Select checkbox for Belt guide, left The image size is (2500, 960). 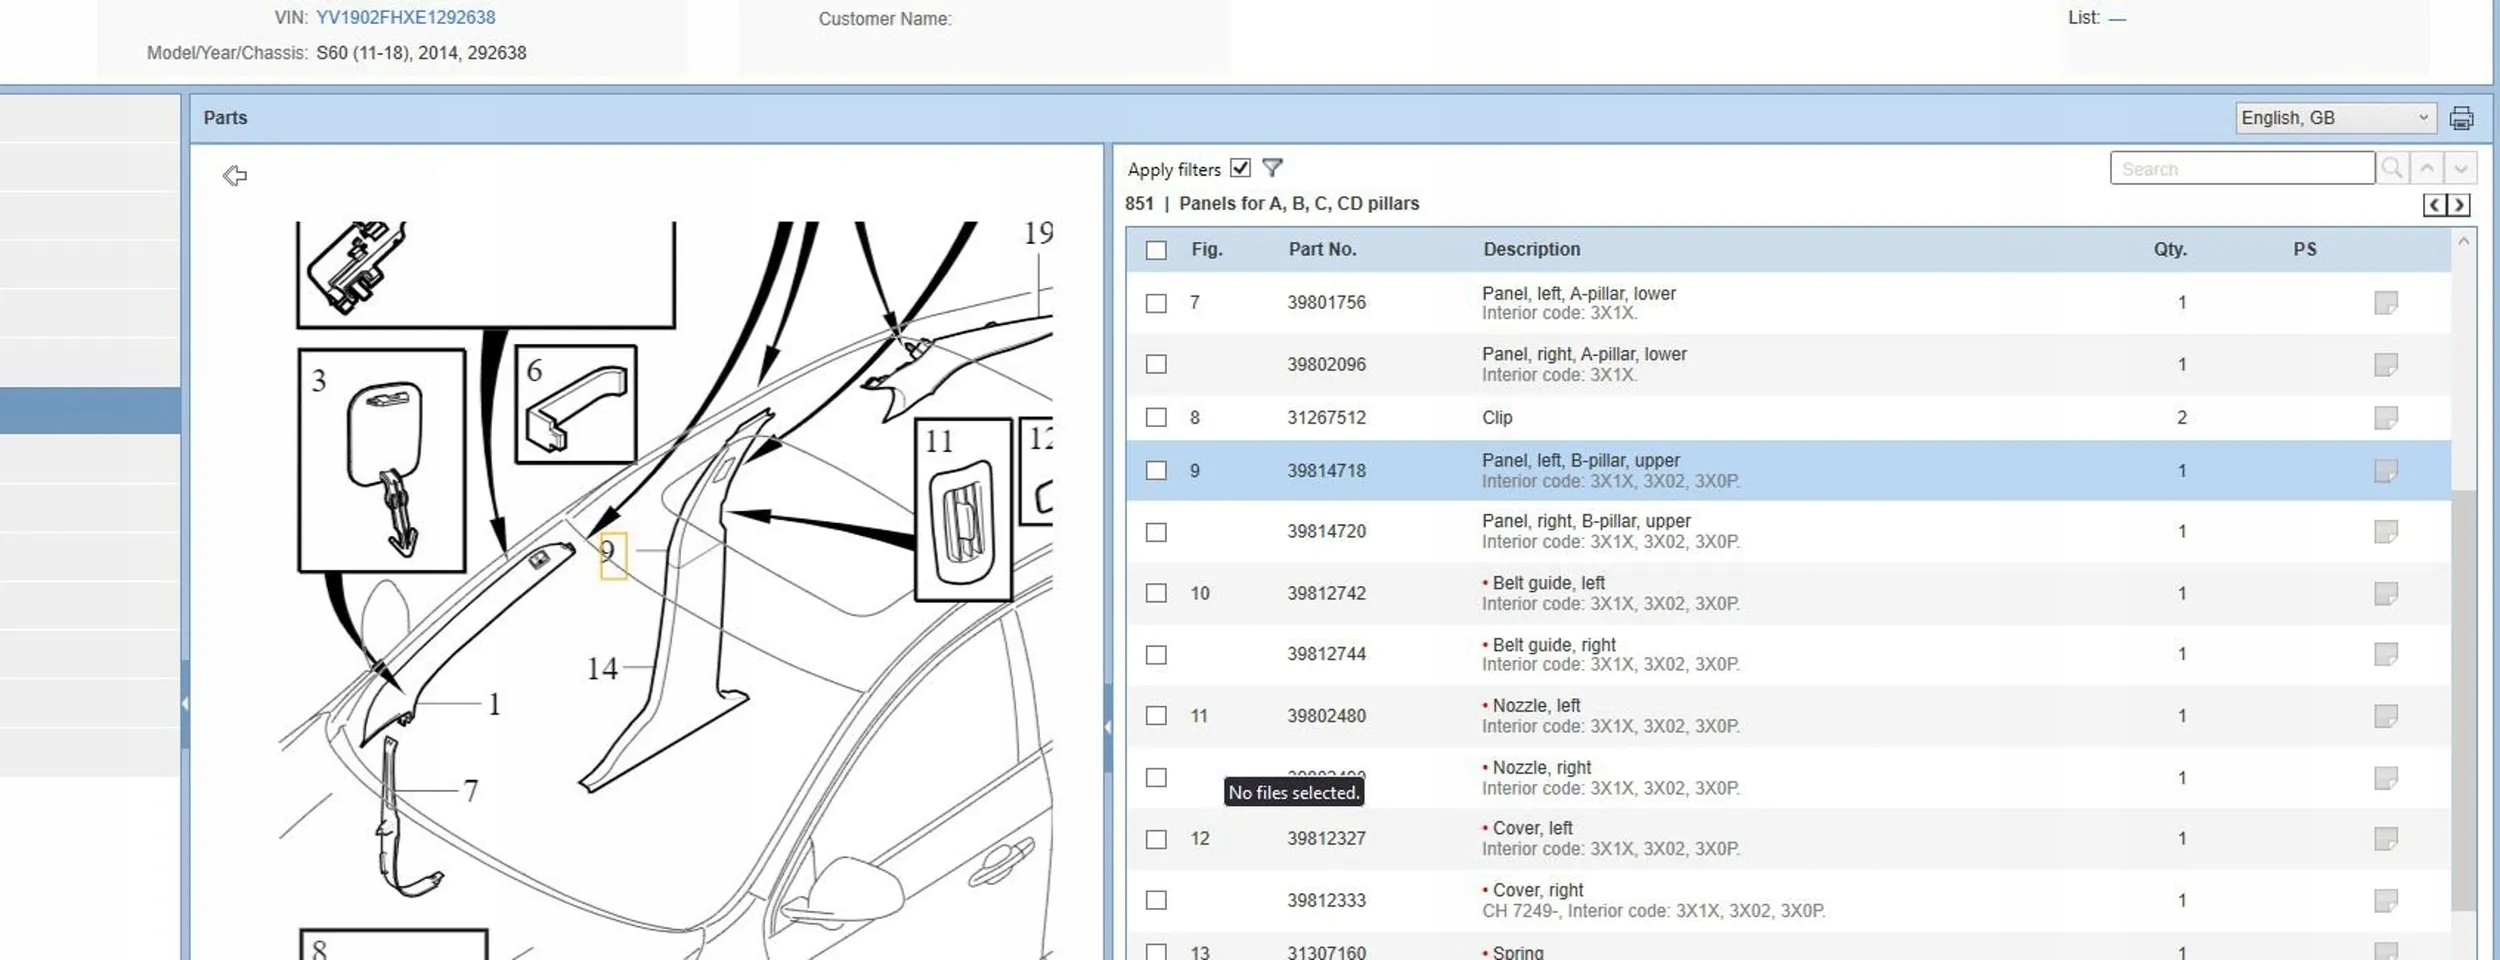pyautogui.click(x=1156, y=593)
